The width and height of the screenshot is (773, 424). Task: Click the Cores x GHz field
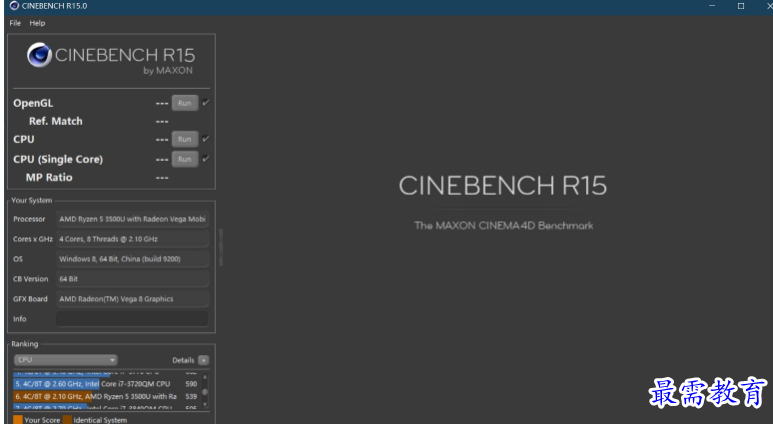coord(132,239)
